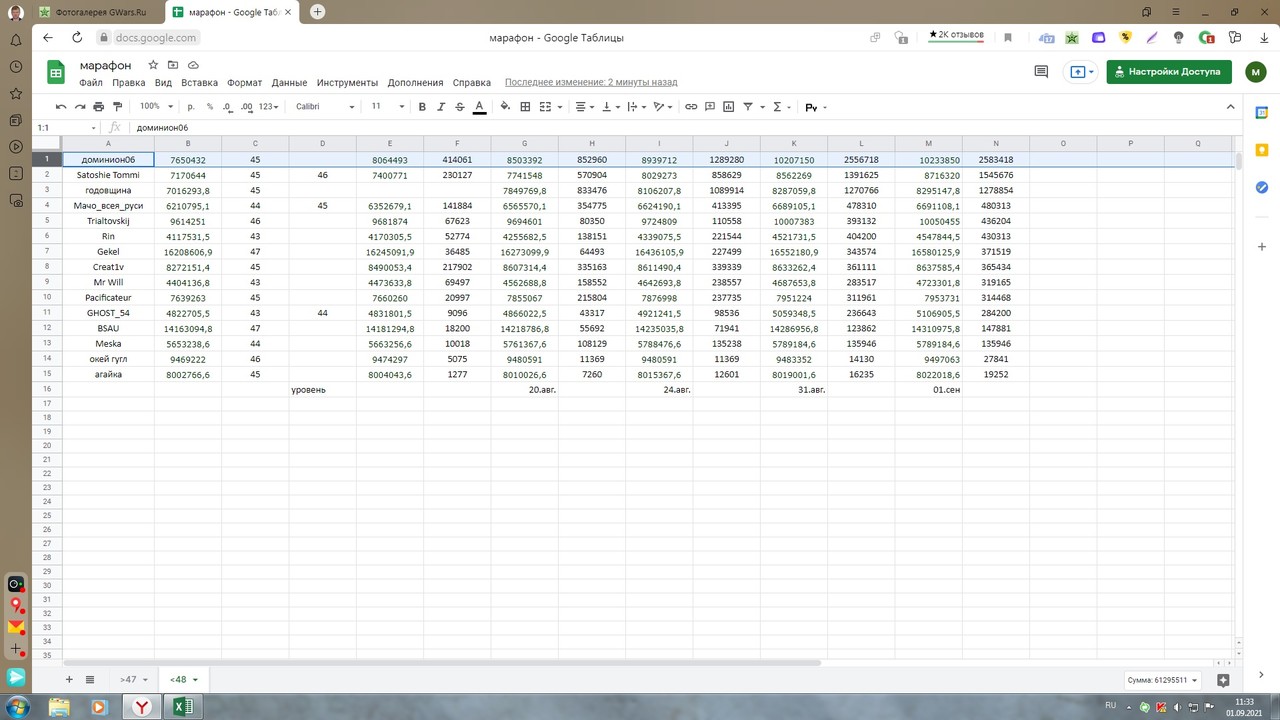
Task: Insert link using chain icon
Action: [x=691, y=106]
